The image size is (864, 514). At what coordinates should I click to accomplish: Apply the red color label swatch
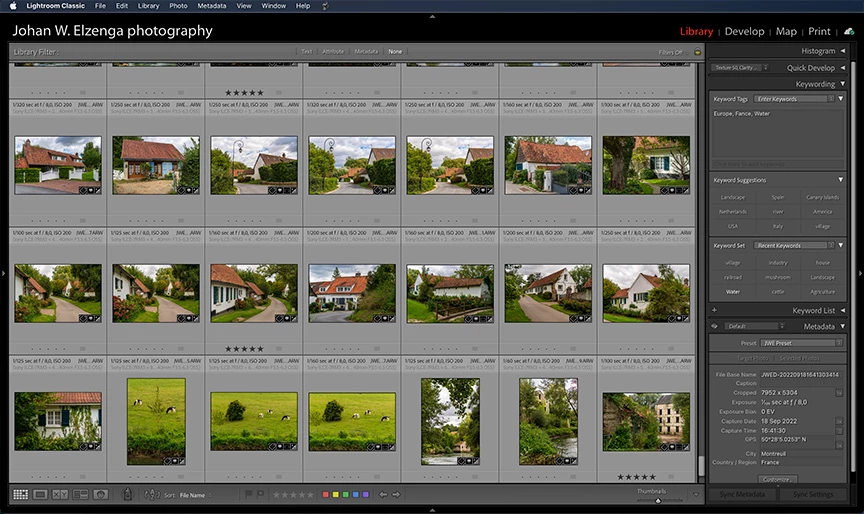[x=325, y=495]
